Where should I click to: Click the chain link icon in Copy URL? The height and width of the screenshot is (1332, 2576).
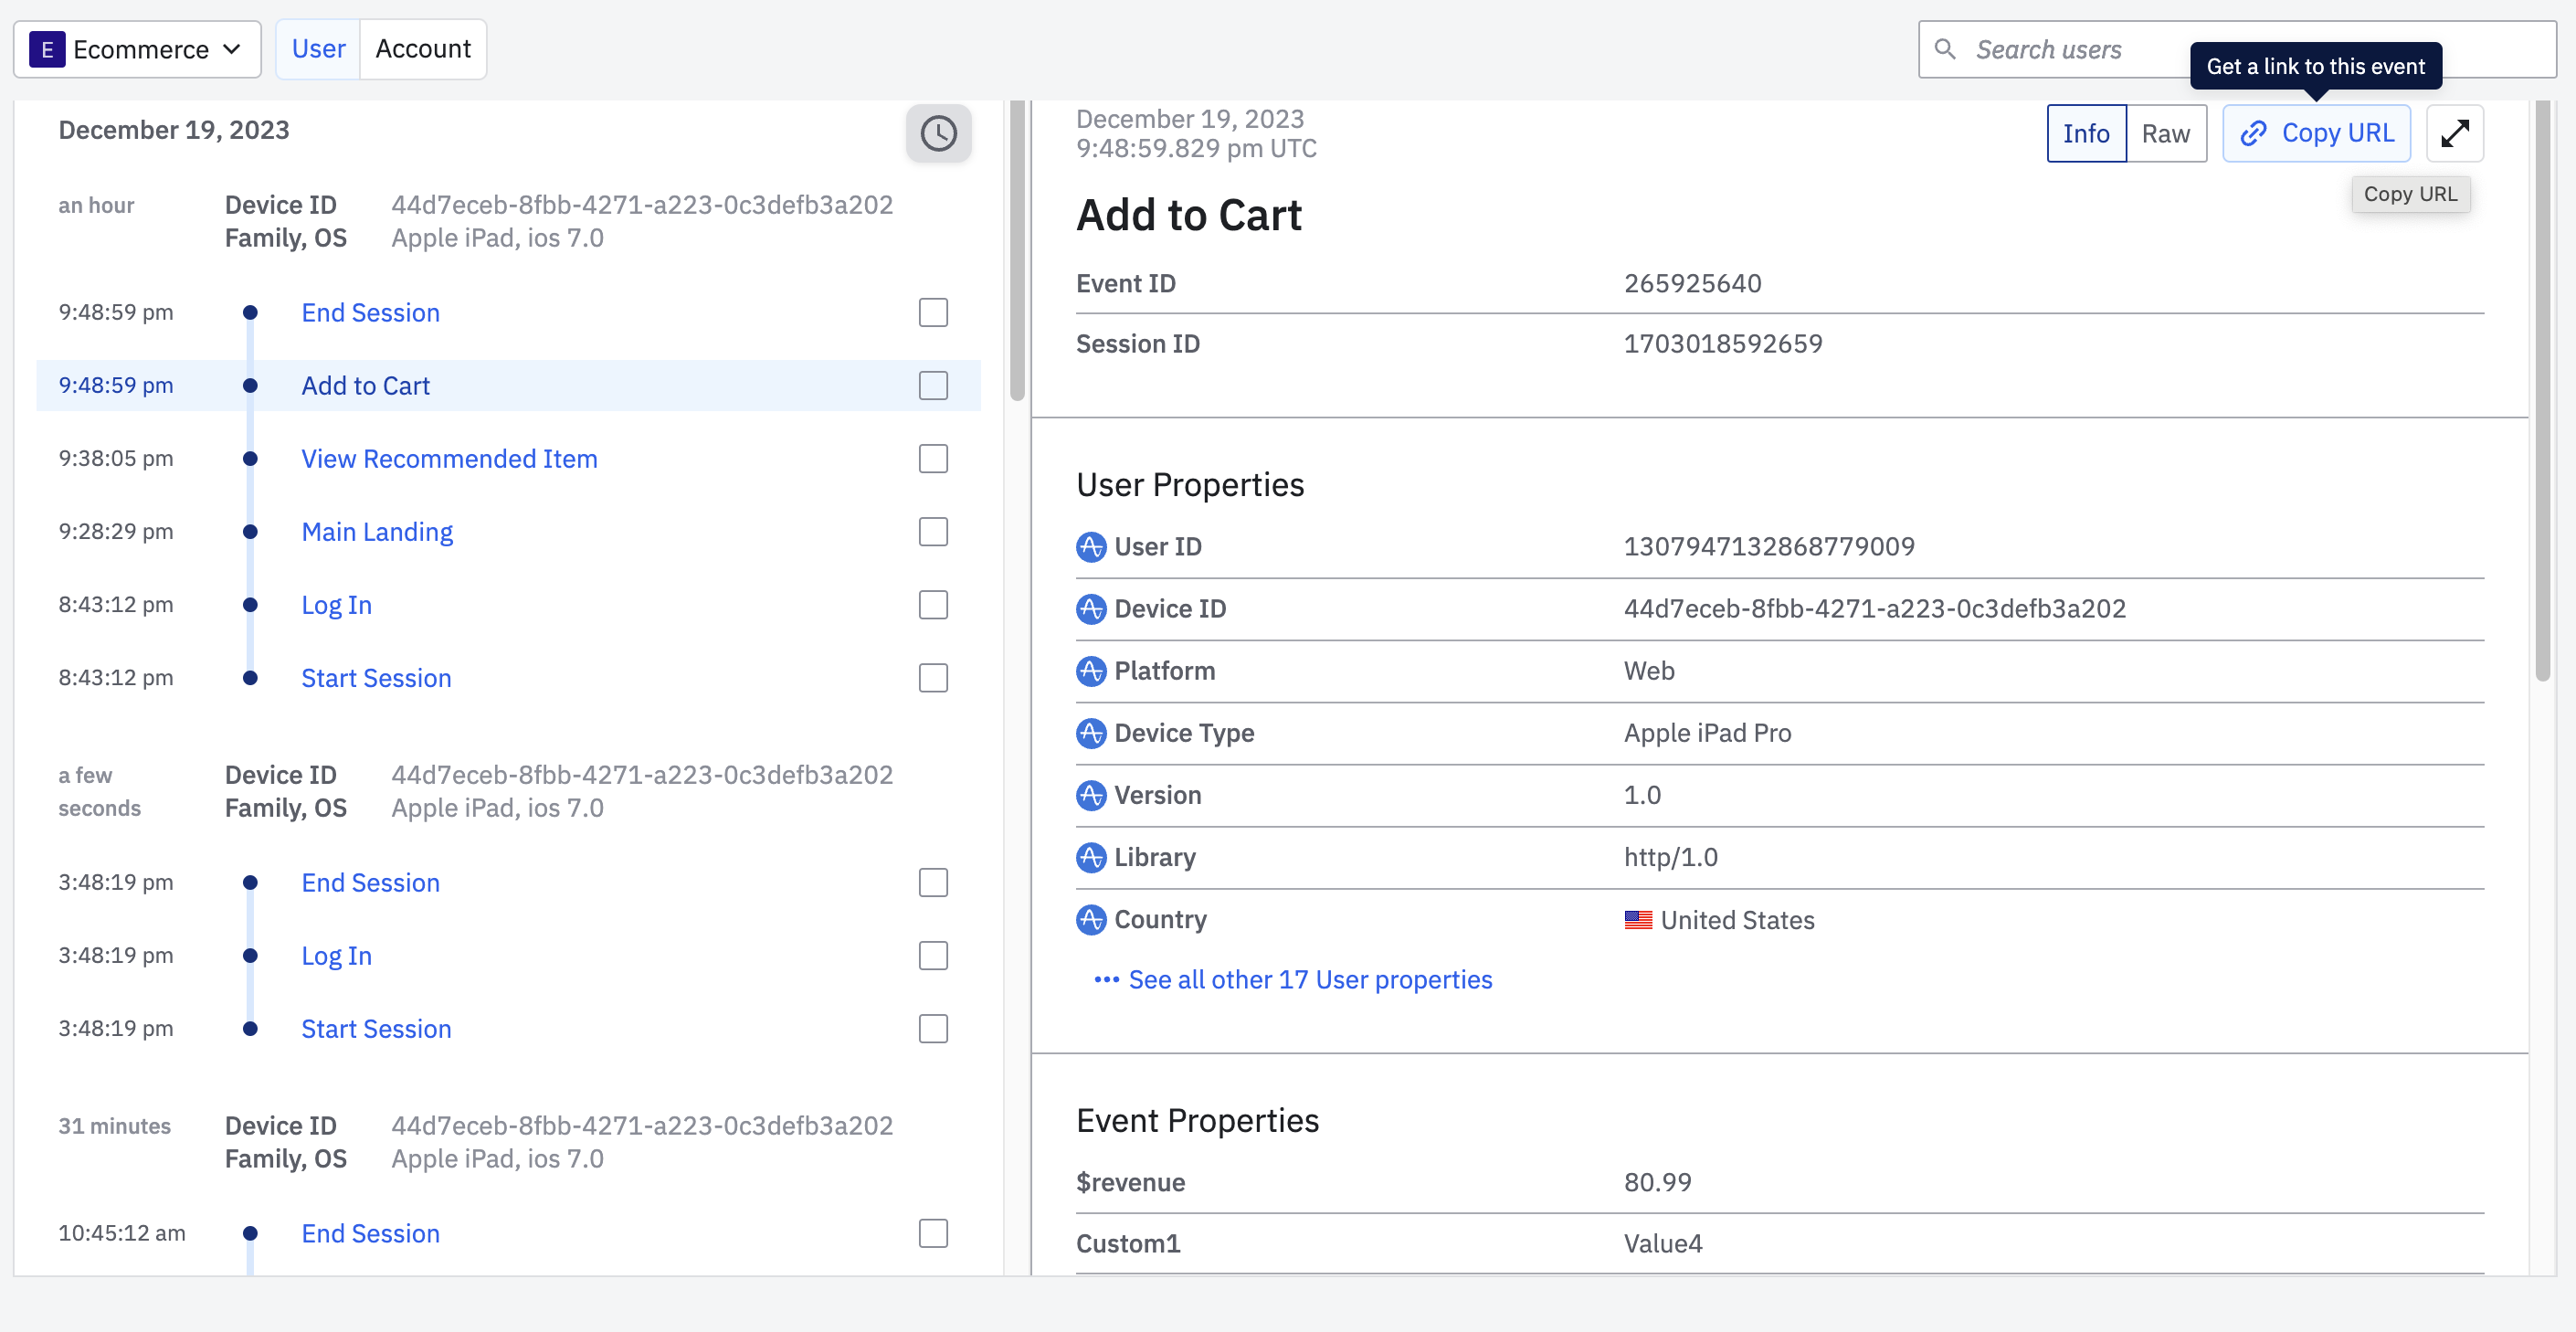[x=2253, y=133]
